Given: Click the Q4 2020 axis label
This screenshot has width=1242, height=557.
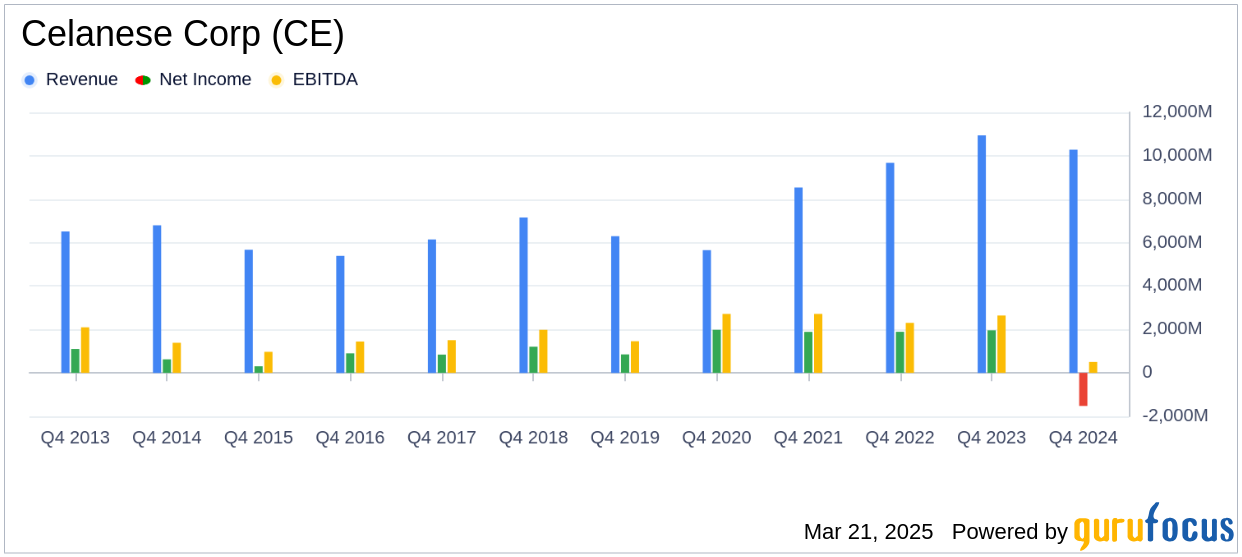Looking at the screenshot, I should pyautogui.click(x=716, y=438).
